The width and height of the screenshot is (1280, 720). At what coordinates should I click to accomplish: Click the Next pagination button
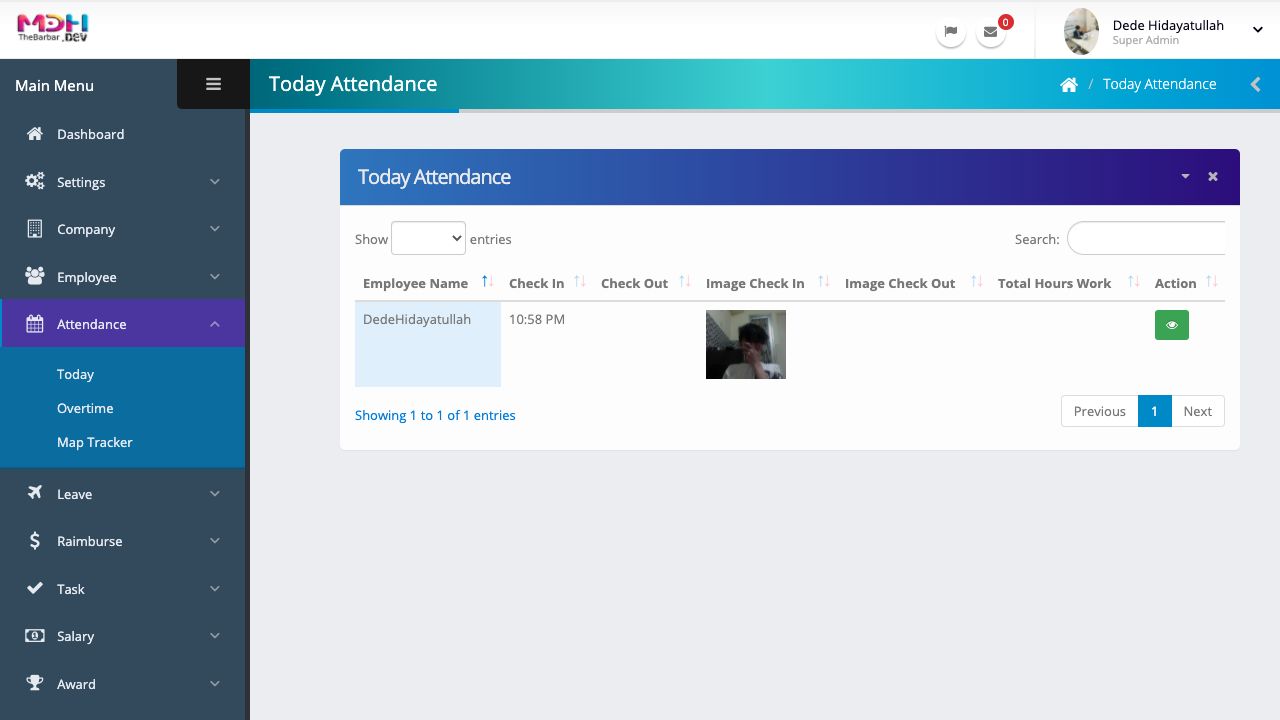pyautogui.click(x=1197, y=411)
